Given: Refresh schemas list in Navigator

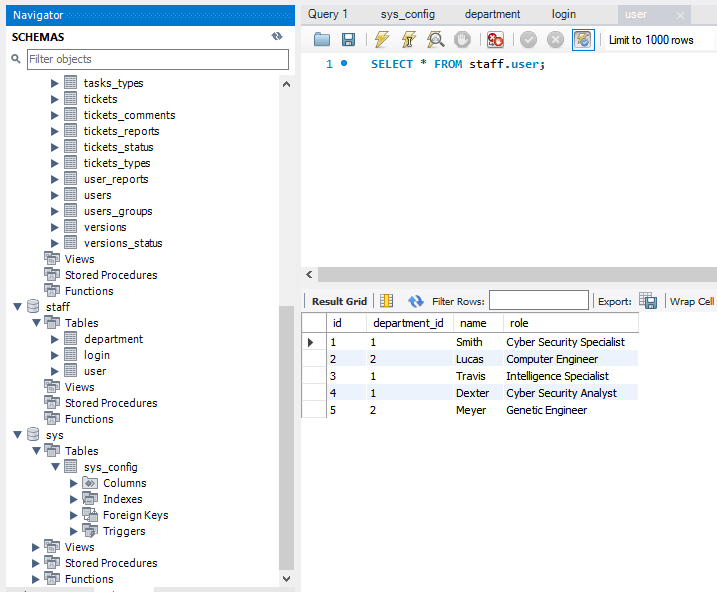Looking at the screenshot, I should [x=277, y=36].
